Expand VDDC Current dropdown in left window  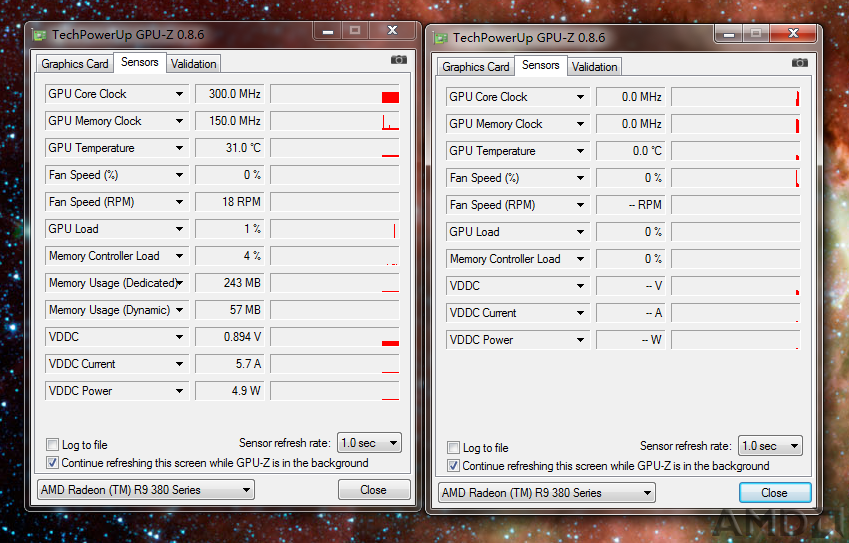179,364
